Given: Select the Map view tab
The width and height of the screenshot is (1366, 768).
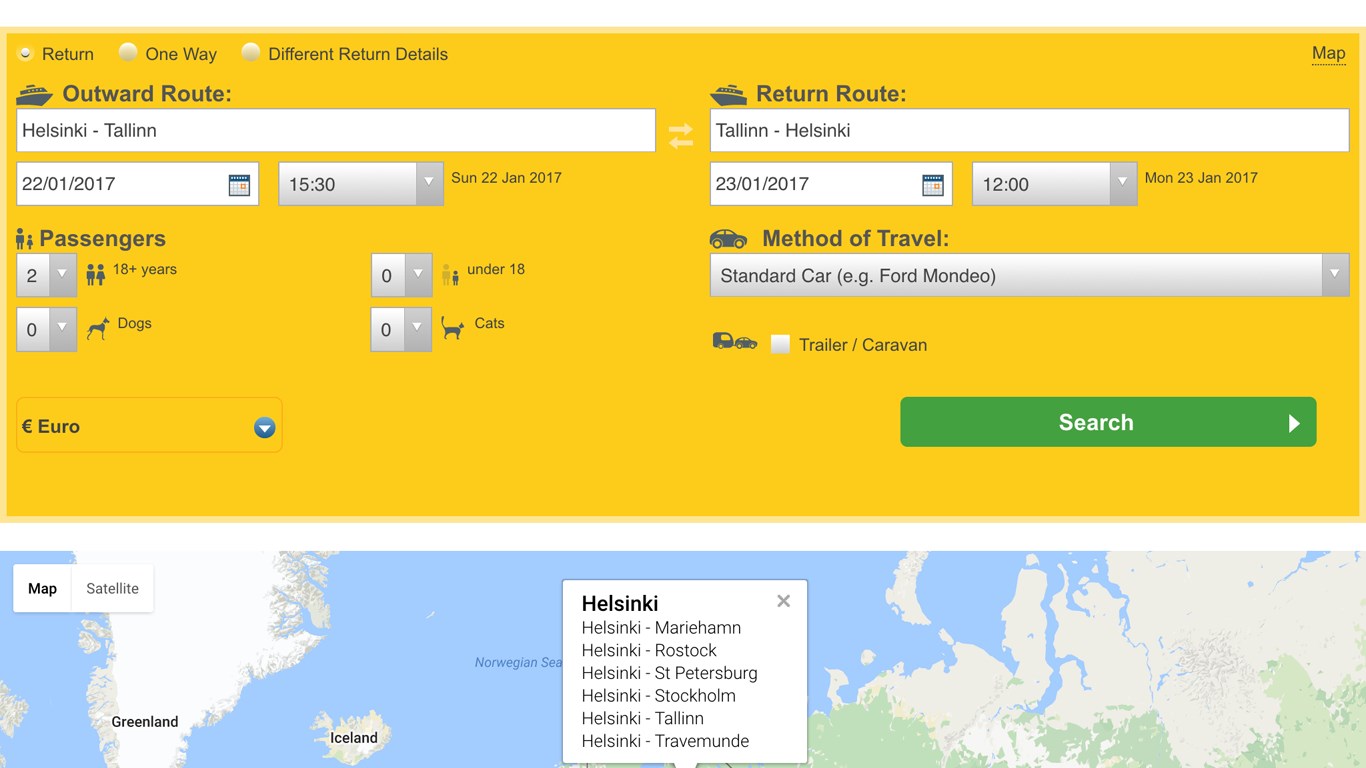Looking at the screenshot, I should [x=42, y=588].
